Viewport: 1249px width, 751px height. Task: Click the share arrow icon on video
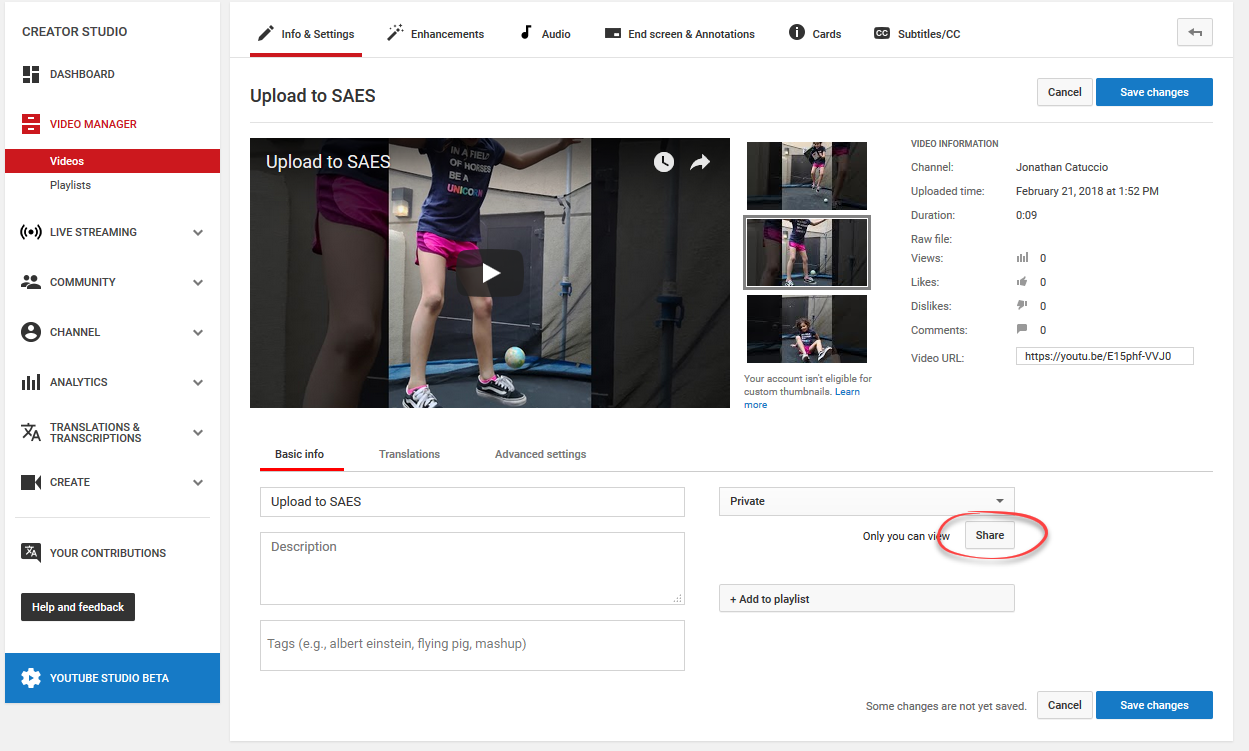tap(700, 162)
